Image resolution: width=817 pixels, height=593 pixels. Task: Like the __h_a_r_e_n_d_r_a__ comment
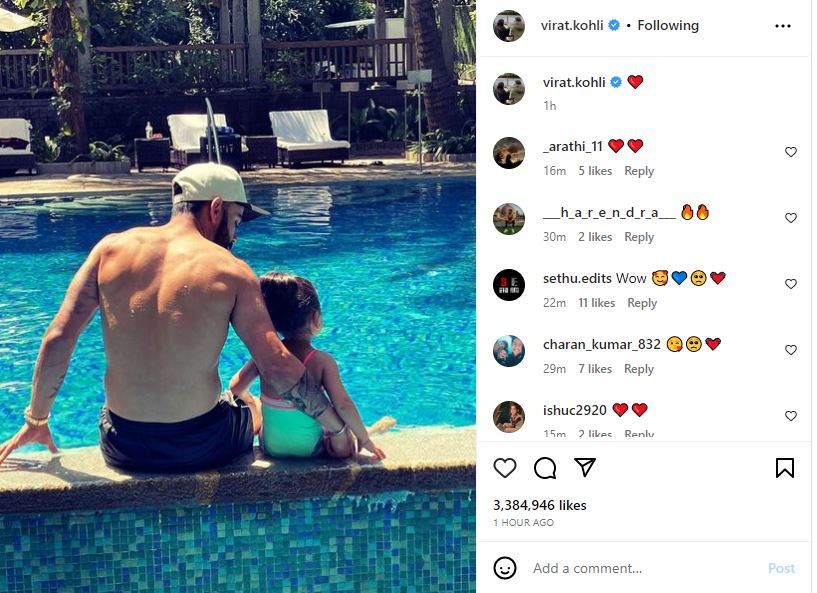pos(790,218)
